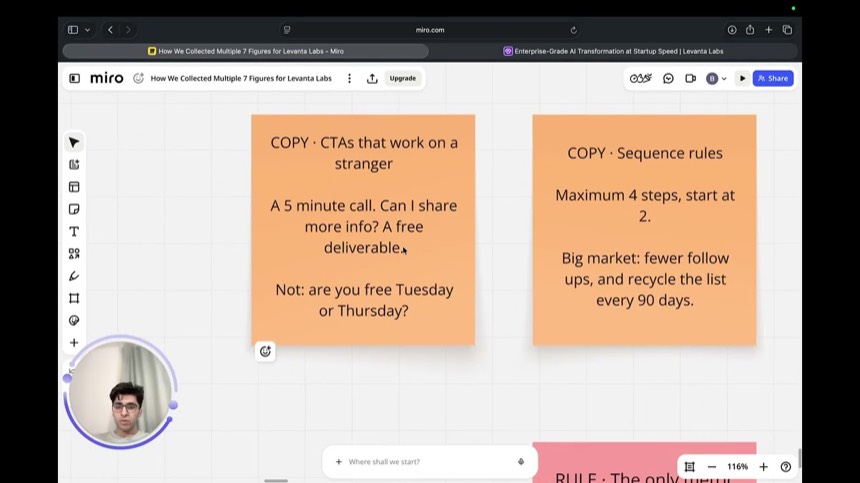The height and width of the screenshot is (483, 860).
Task: Open Safari downloads
Action: [732, 30]
